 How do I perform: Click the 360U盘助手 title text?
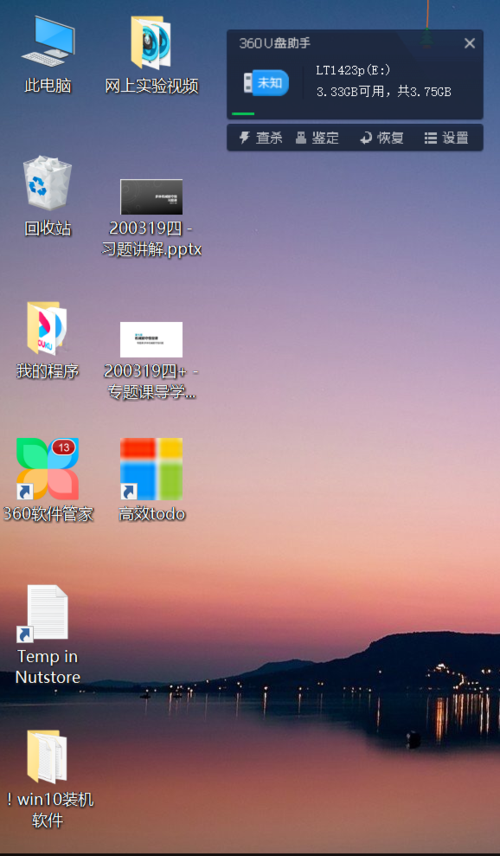click(x=275, y=44)
